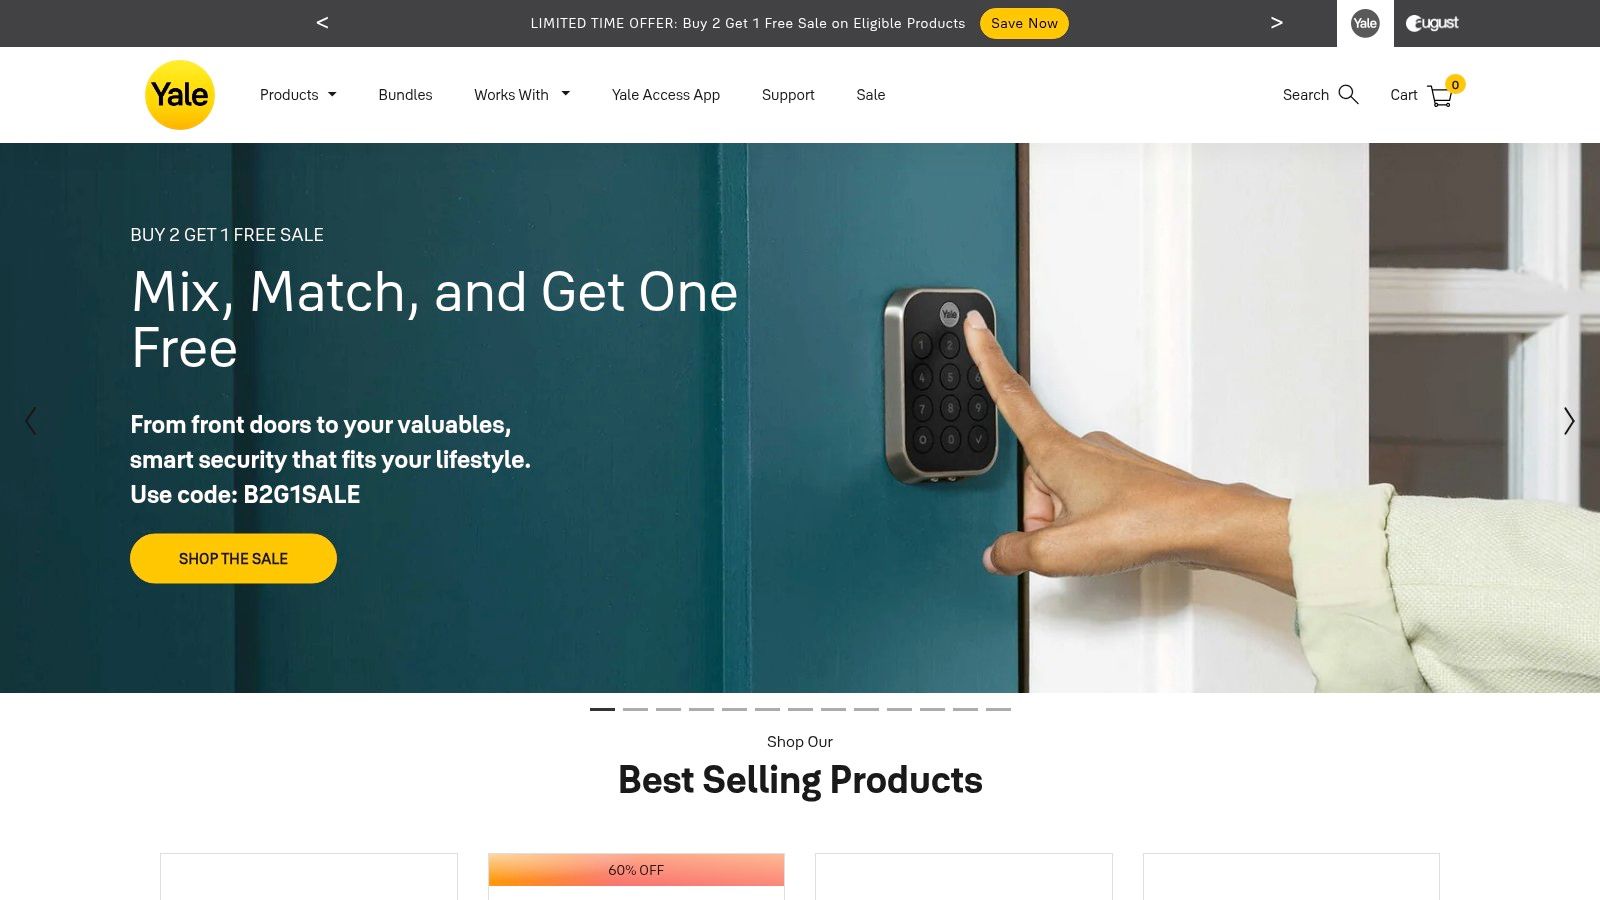This screenshot has width=1600, height=900.
Task: Open the shopping cart icon
Action: coord(1440,96)
